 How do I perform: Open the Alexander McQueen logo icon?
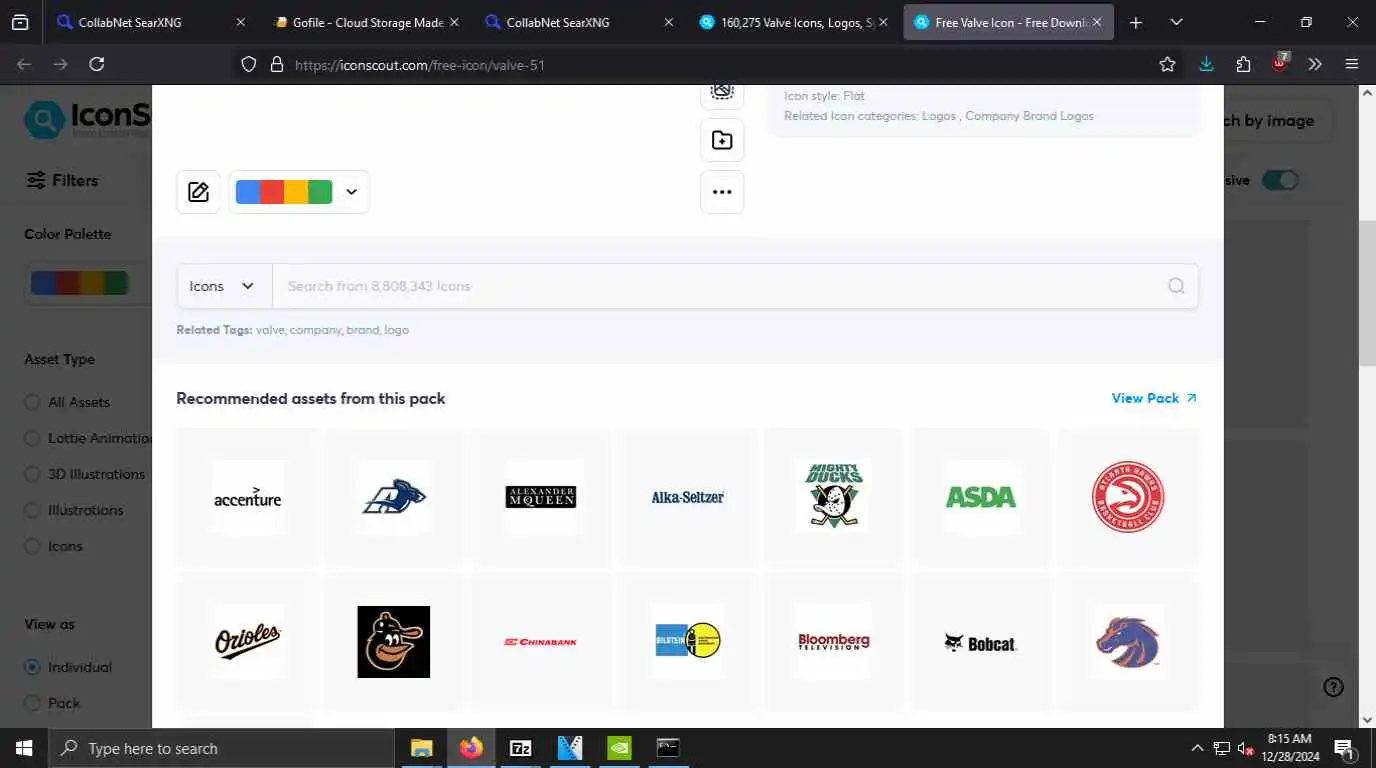coord(540,497)
